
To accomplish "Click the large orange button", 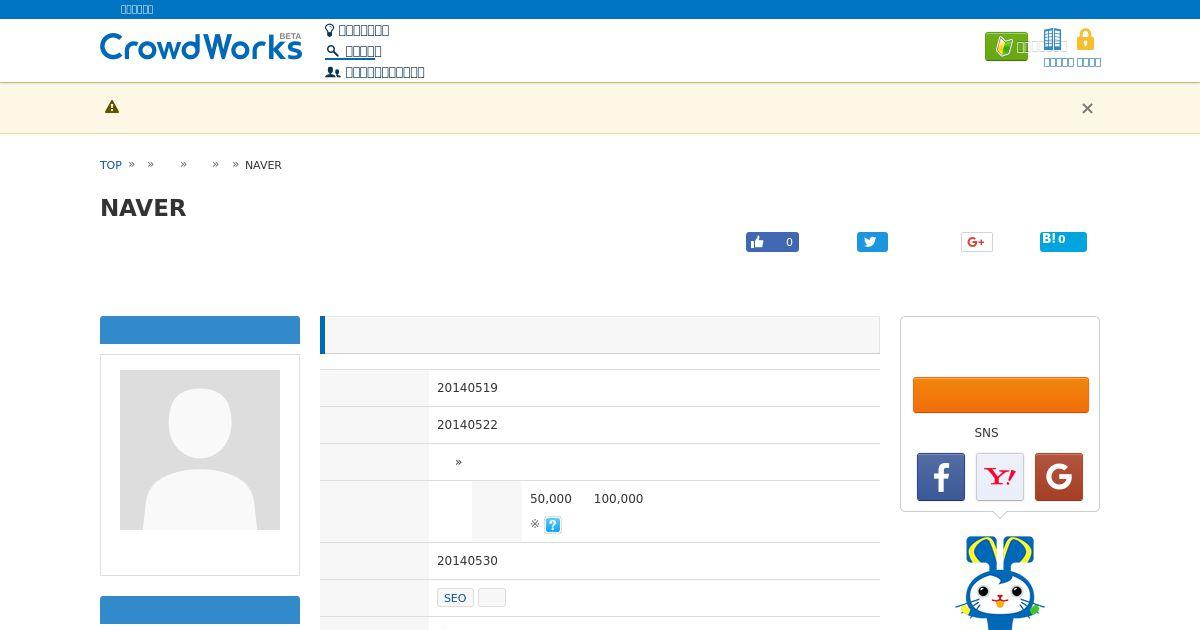I will (1001, 395).
